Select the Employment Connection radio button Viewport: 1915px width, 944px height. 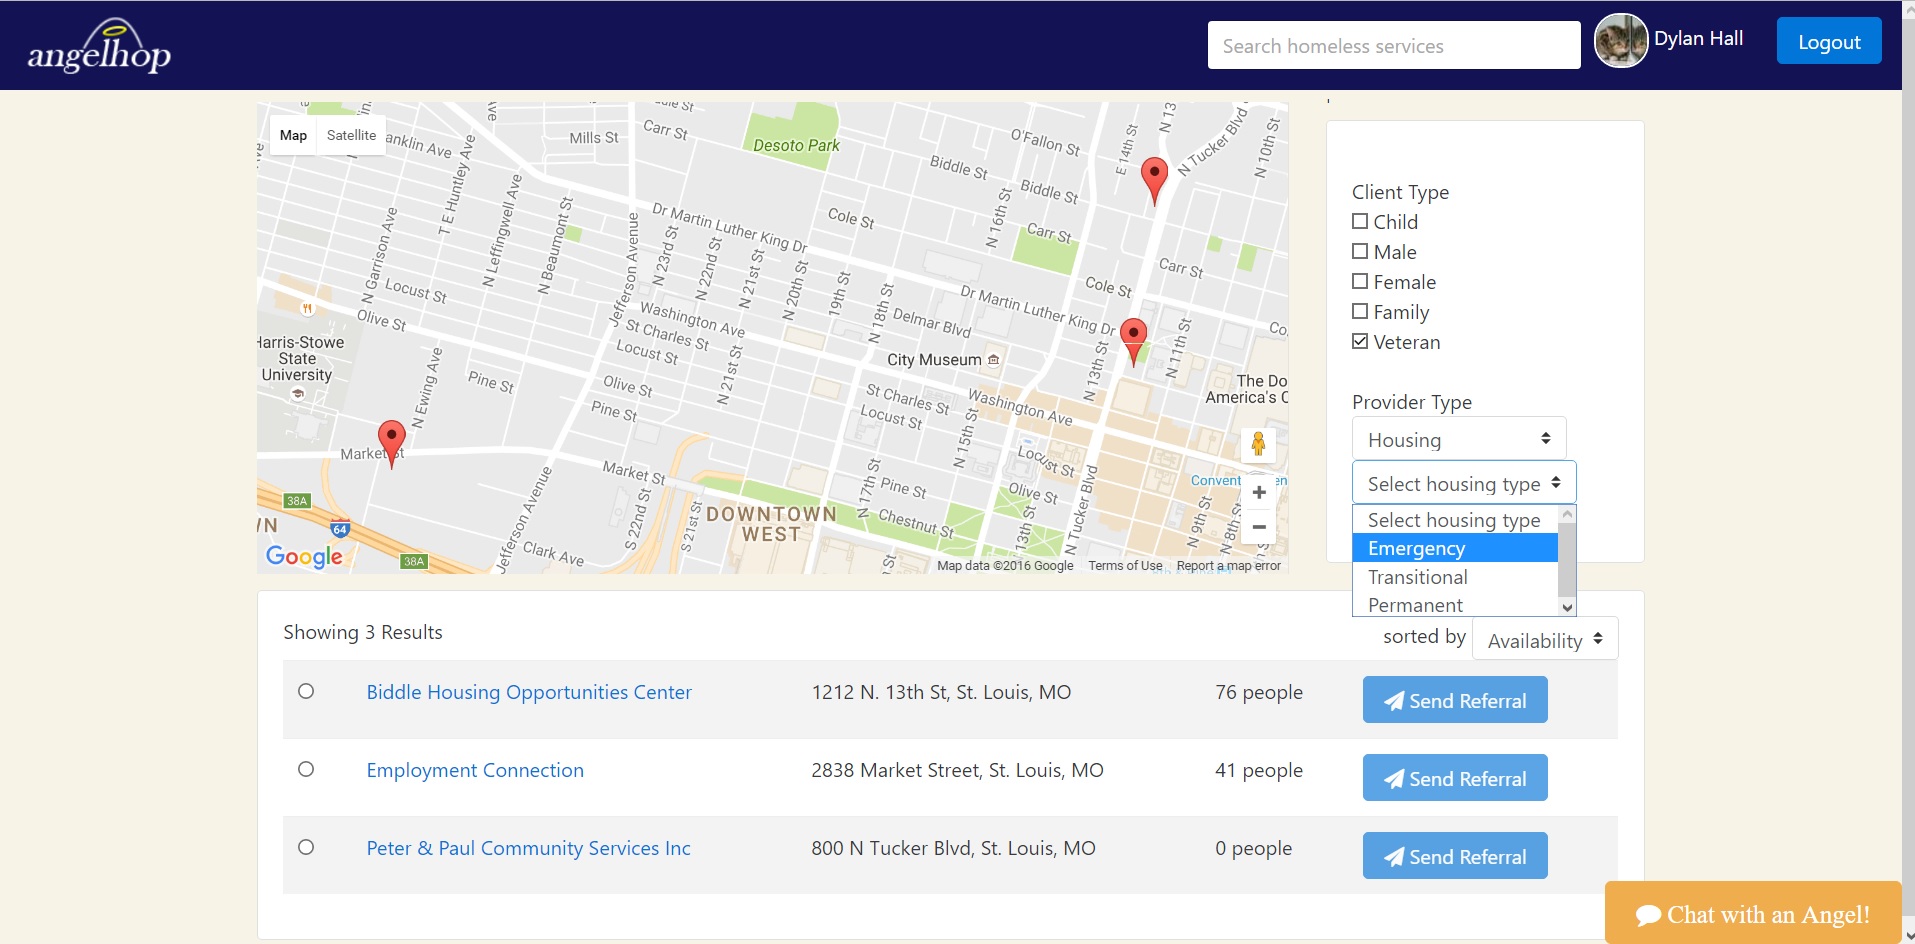(306, 769)
